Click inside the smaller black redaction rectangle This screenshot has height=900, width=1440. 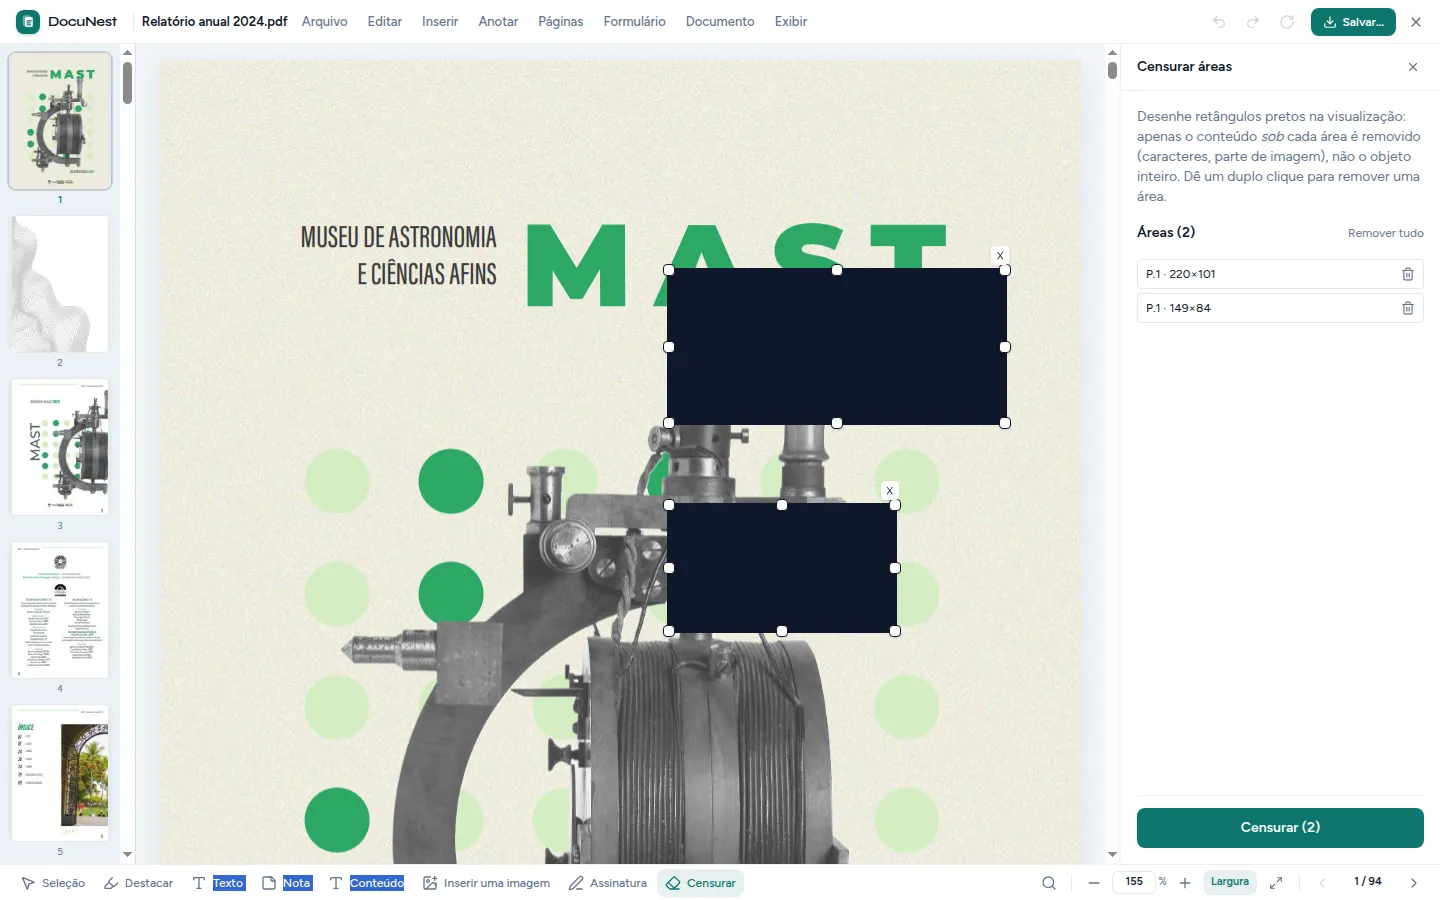(782, 568)
